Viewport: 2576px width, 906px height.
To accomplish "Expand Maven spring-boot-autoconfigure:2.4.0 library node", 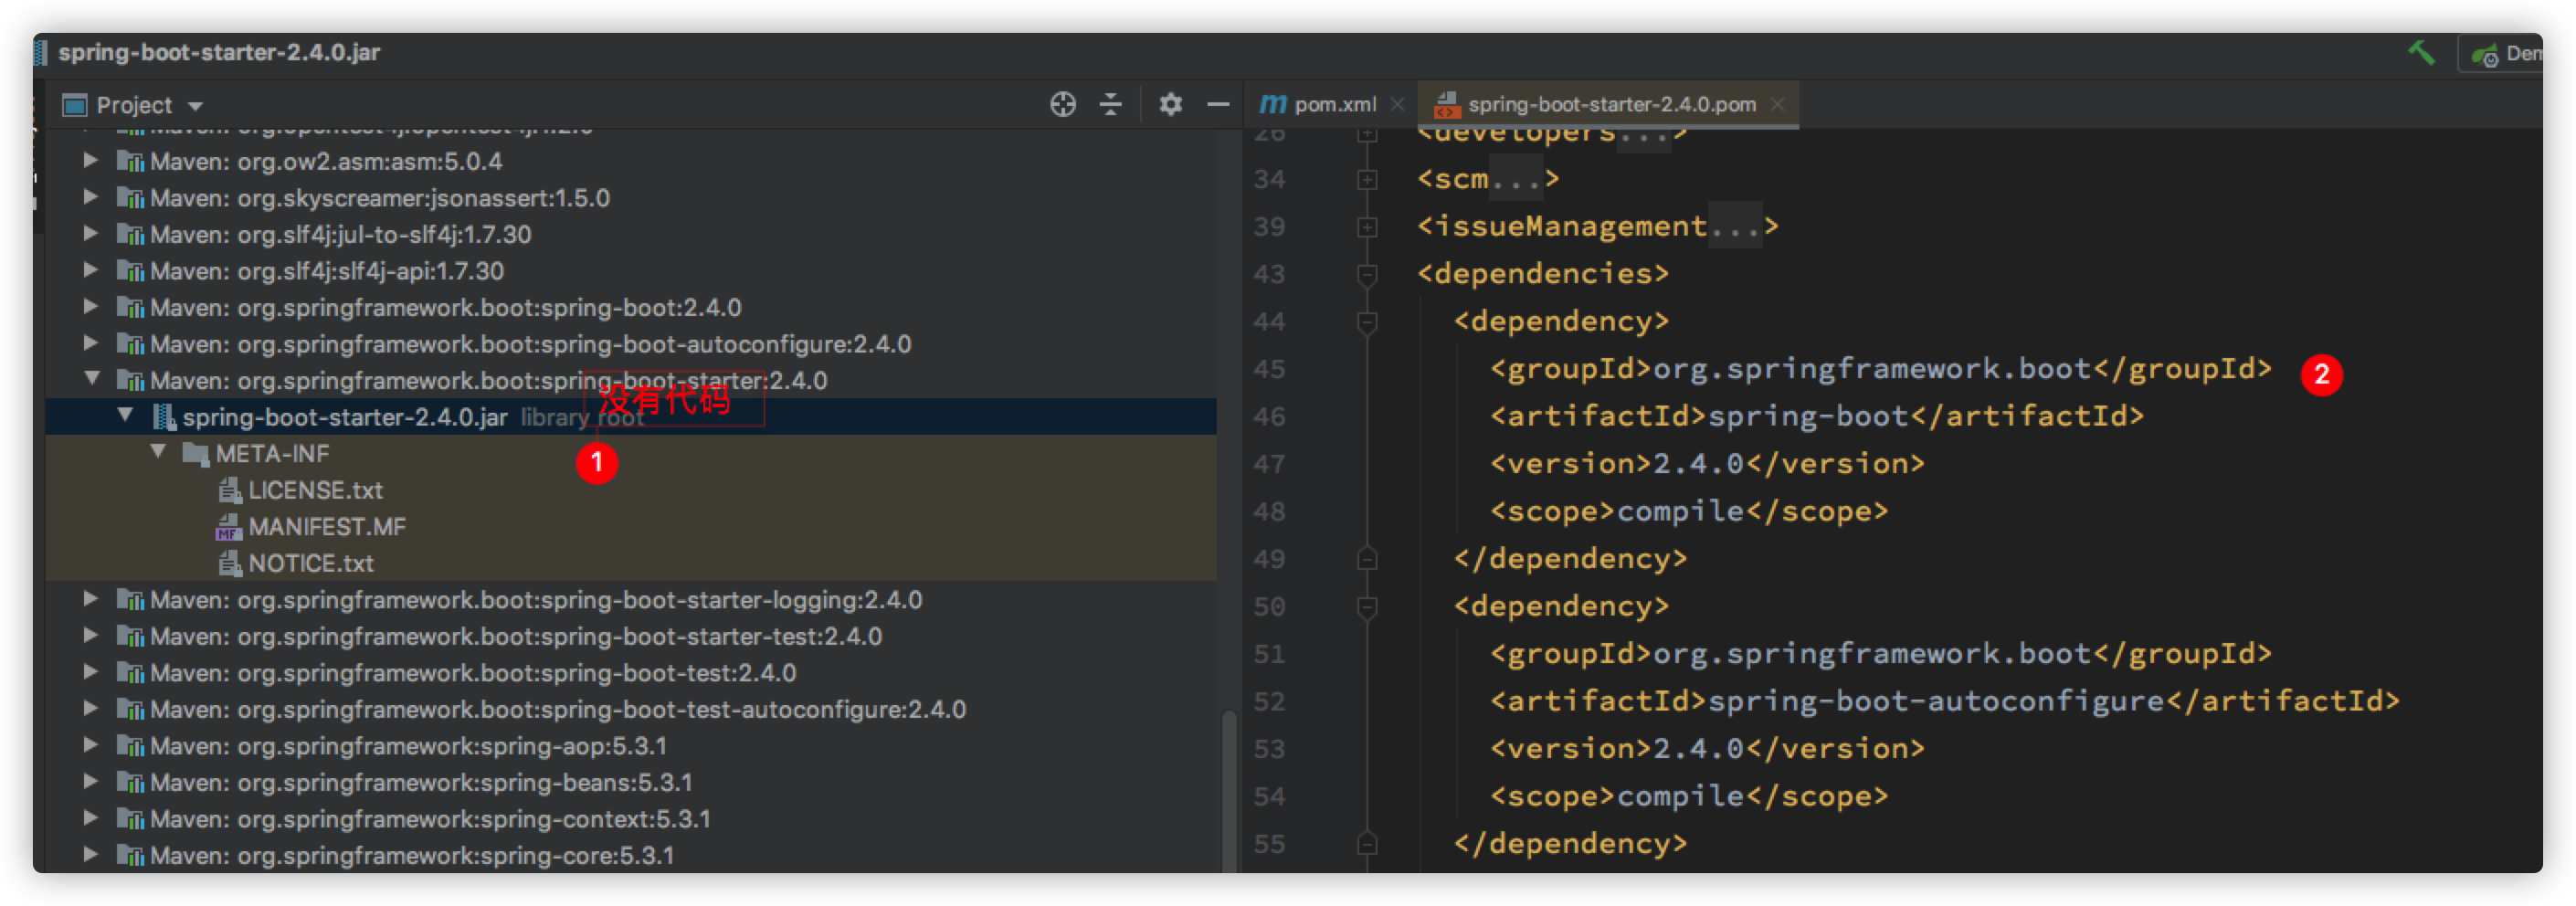I will coord(91,343).
